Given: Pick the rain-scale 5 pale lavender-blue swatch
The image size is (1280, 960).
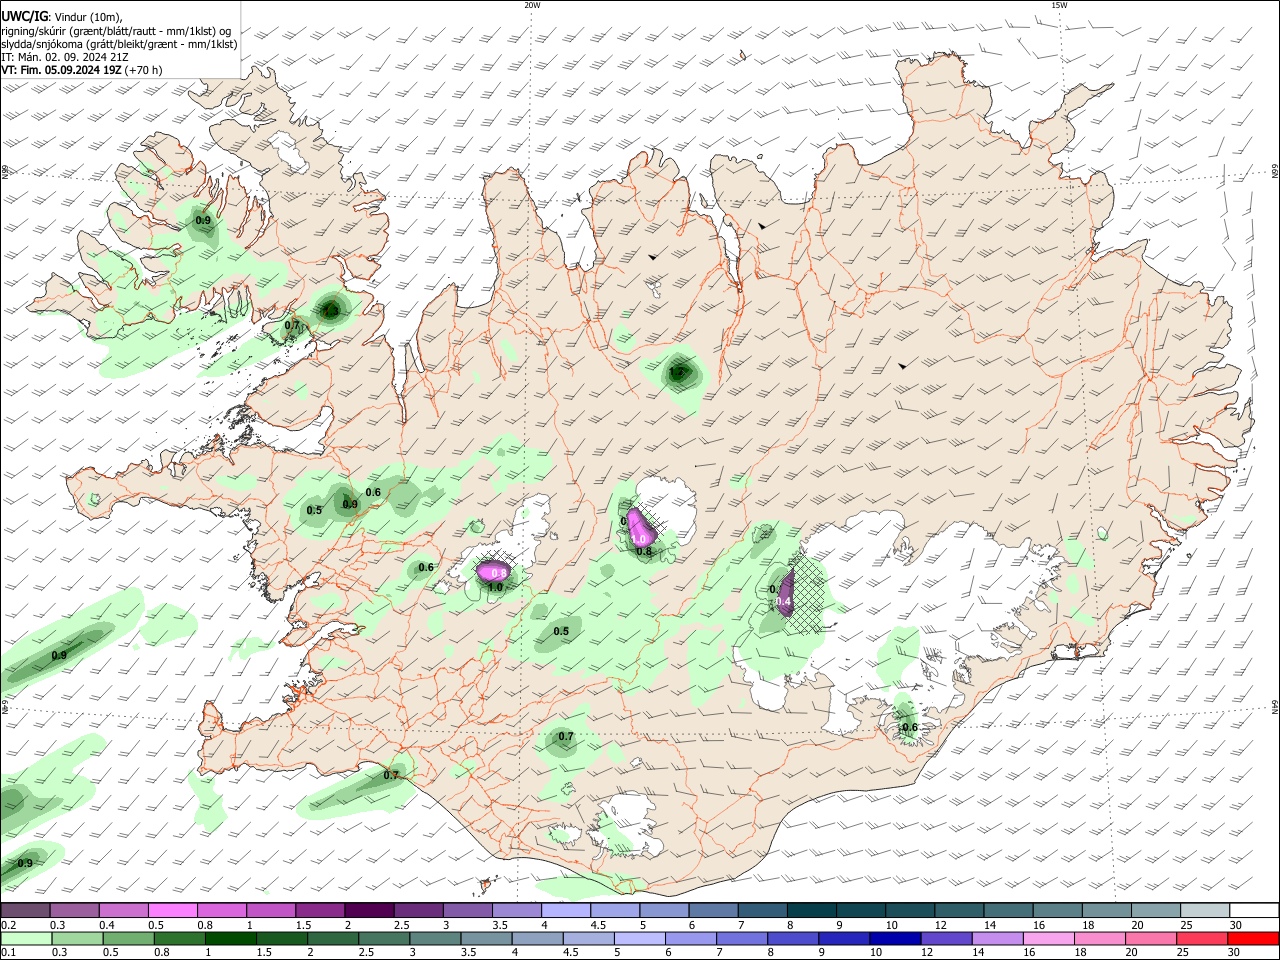Looking at the screenshot, I should [x=638, y=938].
